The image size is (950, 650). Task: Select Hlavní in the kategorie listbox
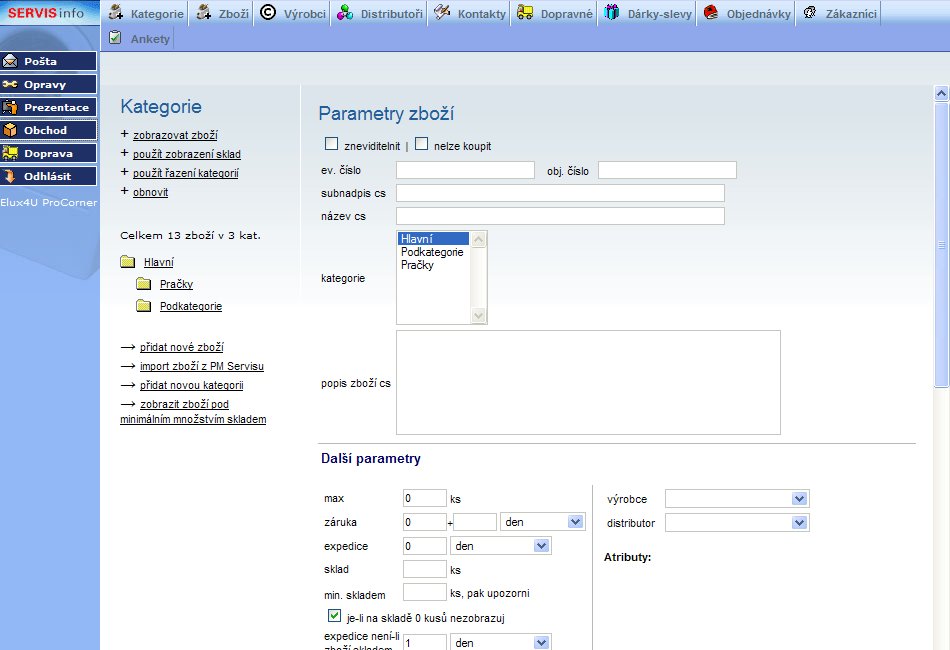[434, 239]
